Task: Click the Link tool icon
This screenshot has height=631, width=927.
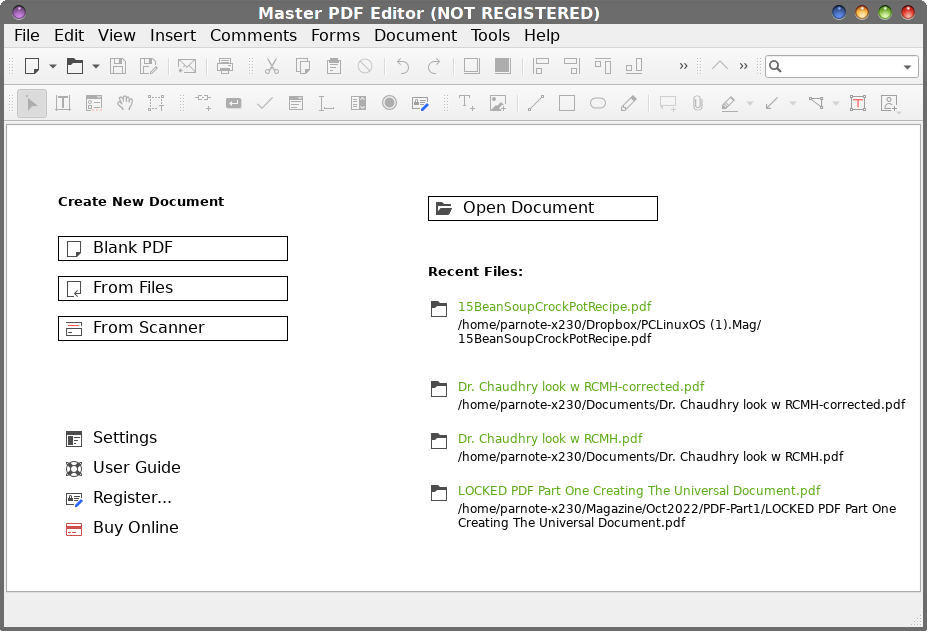Action: click(203, 102)
